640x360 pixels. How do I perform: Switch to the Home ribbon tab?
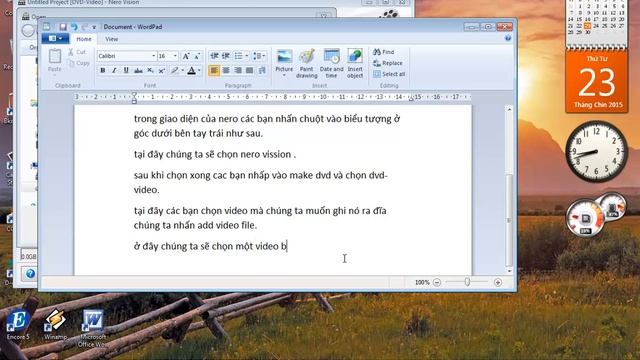click(84, 39)
